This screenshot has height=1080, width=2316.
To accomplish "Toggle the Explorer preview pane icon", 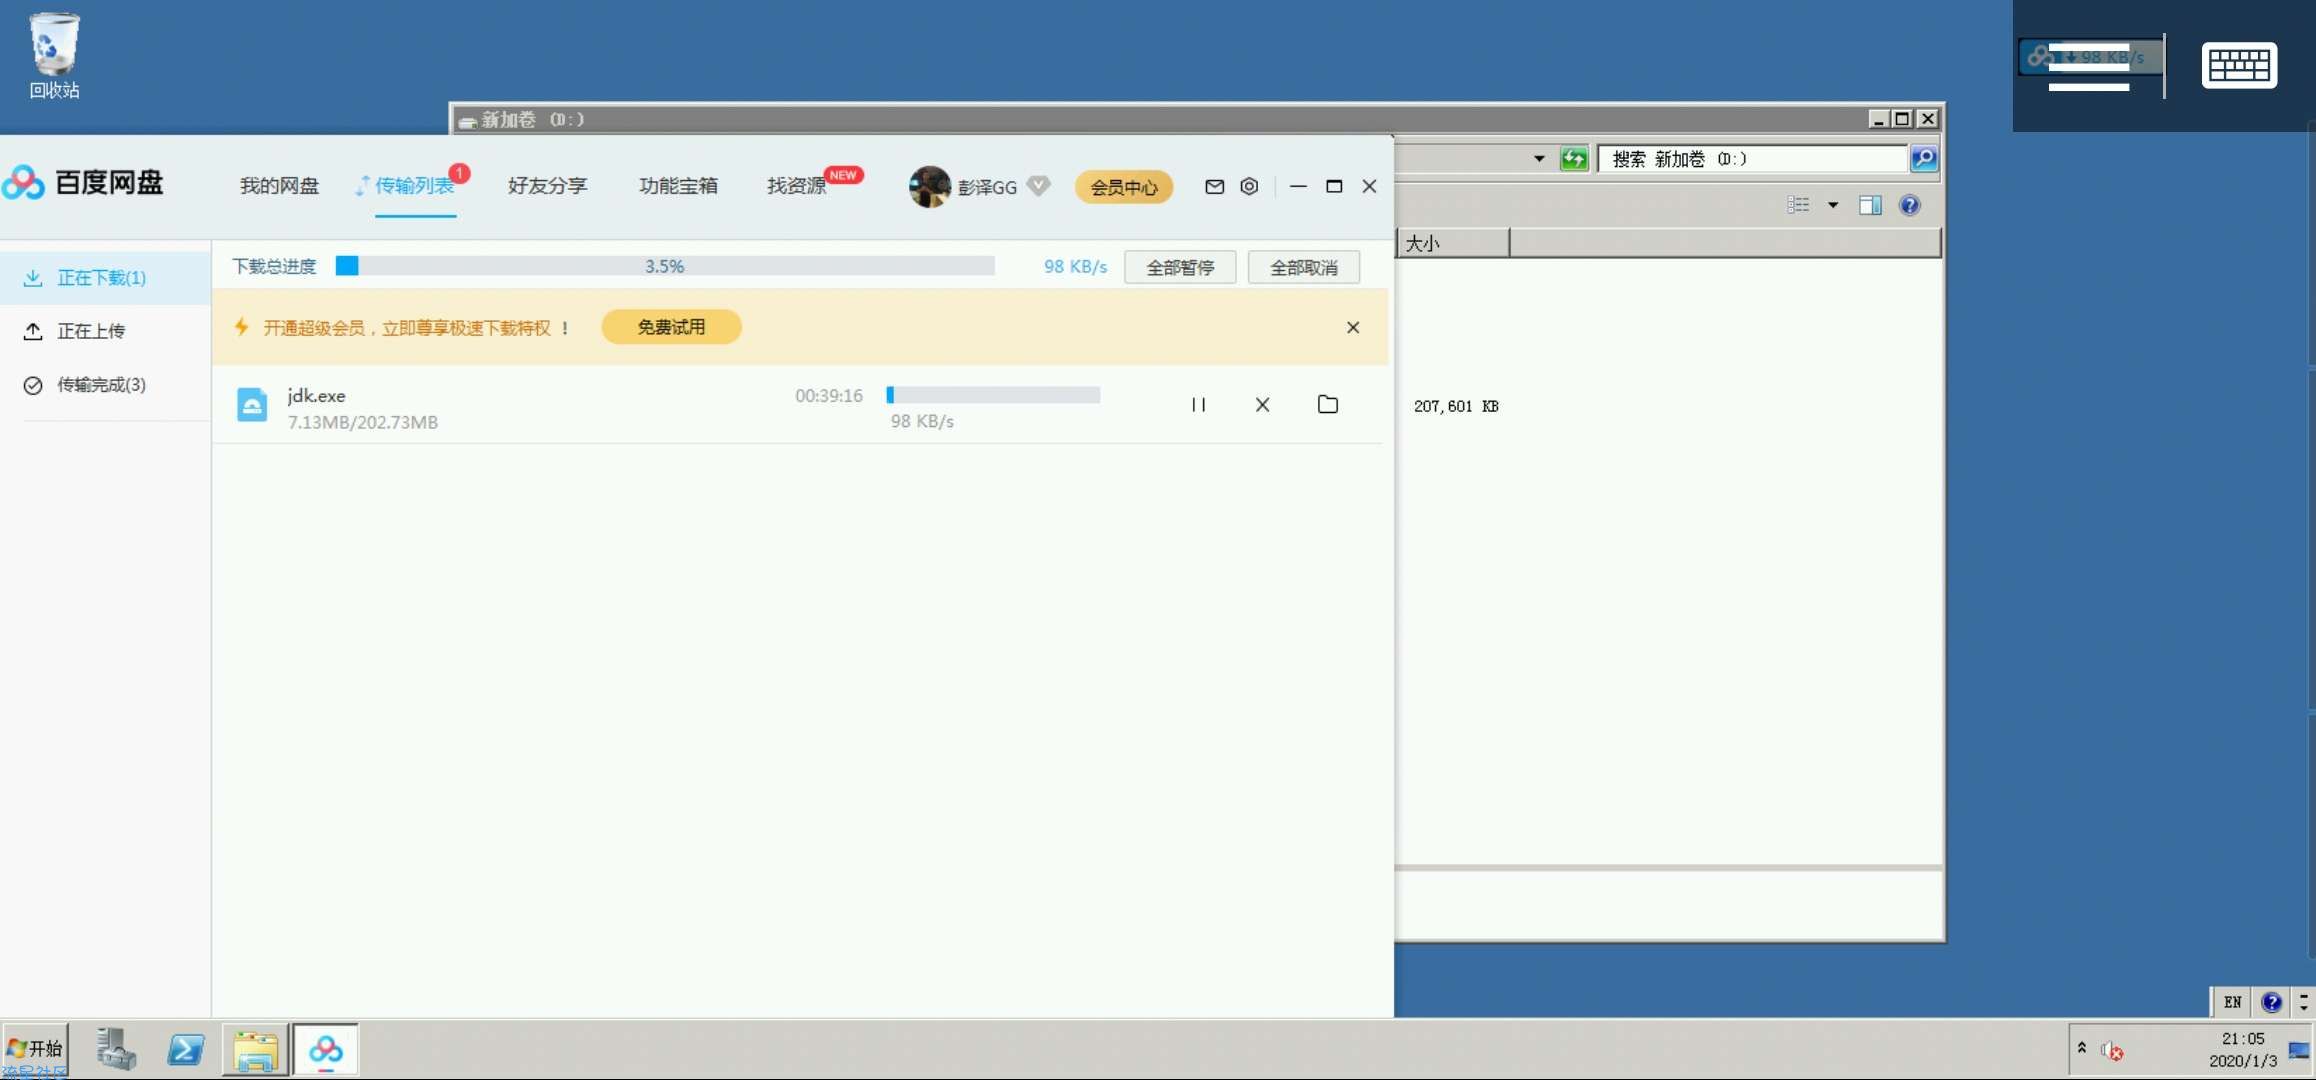I will (x=1870, y=205).
